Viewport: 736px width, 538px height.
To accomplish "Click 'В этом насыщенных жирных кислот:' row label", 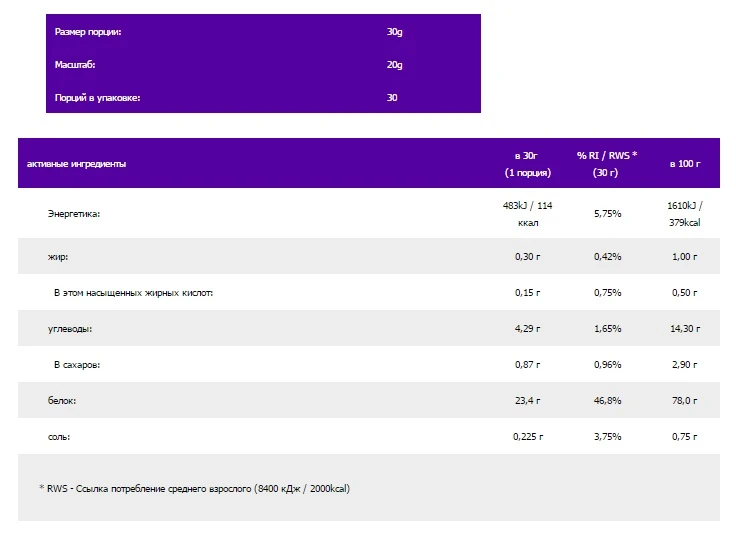I will pos(133,293).
